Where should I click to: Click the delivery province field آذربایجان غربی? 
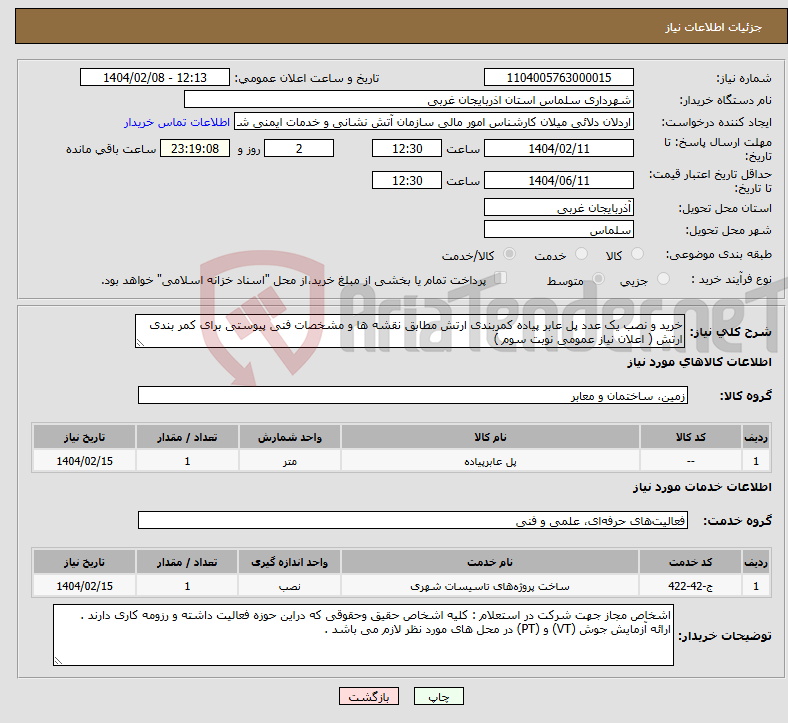pyautogui.click(x=559, y=207)
